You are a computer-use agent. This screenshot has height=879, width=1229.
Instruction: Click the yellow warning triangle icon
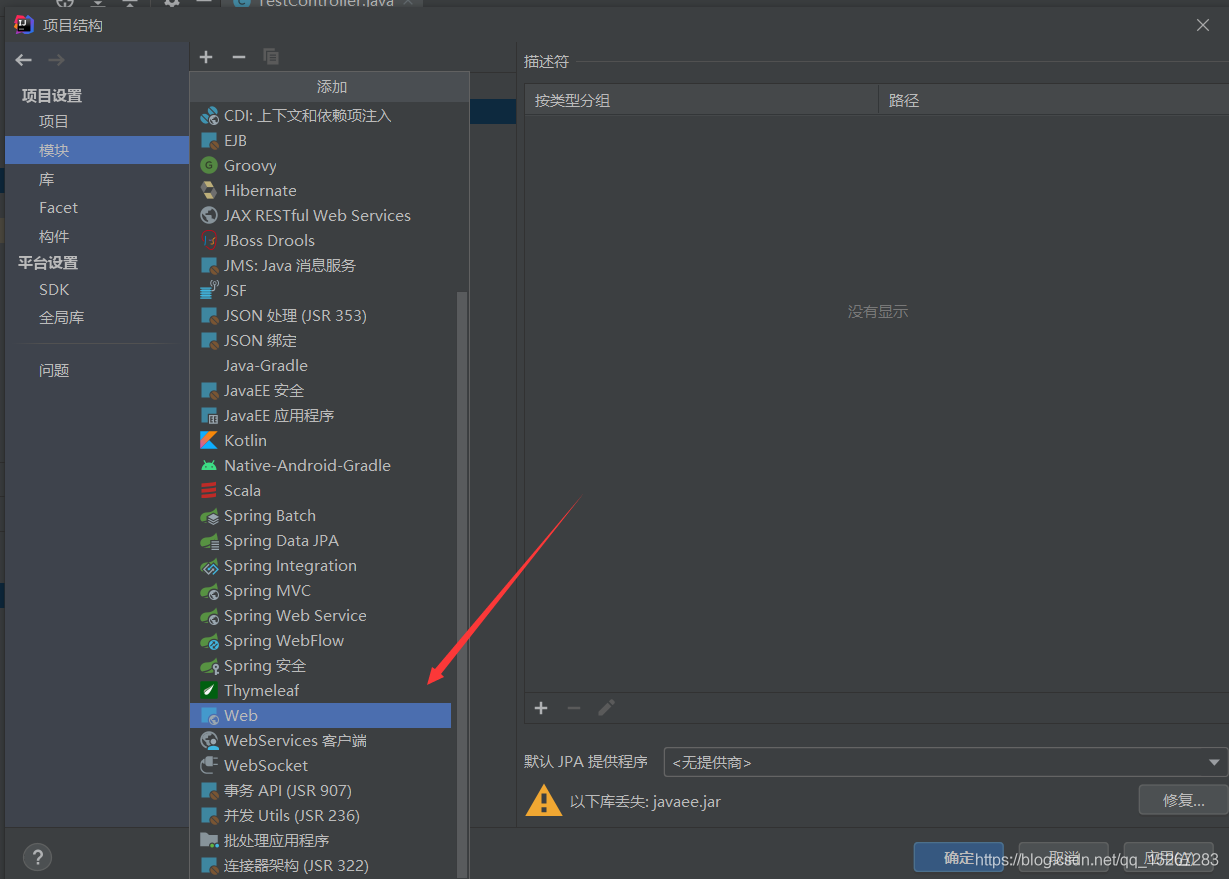(x=543, y=800)
